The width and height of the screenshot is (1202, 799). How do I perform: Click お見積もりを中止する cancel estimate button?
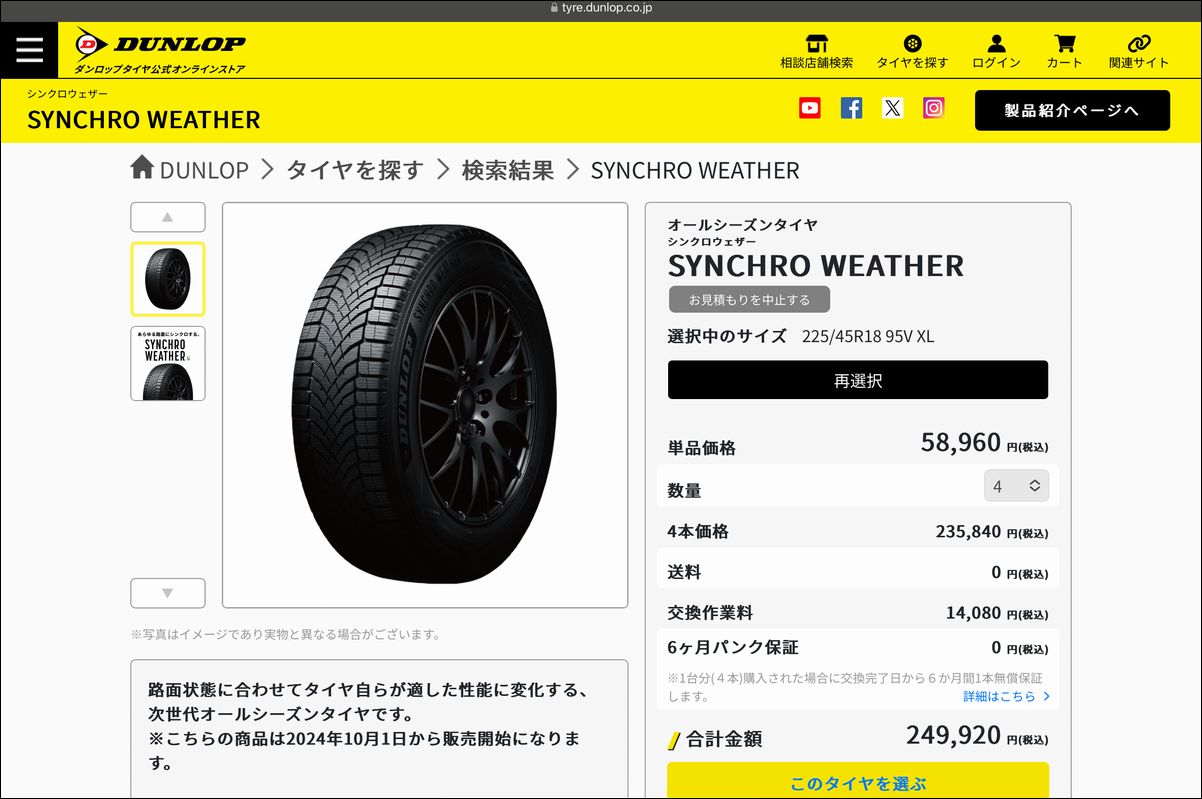[749, 299]
